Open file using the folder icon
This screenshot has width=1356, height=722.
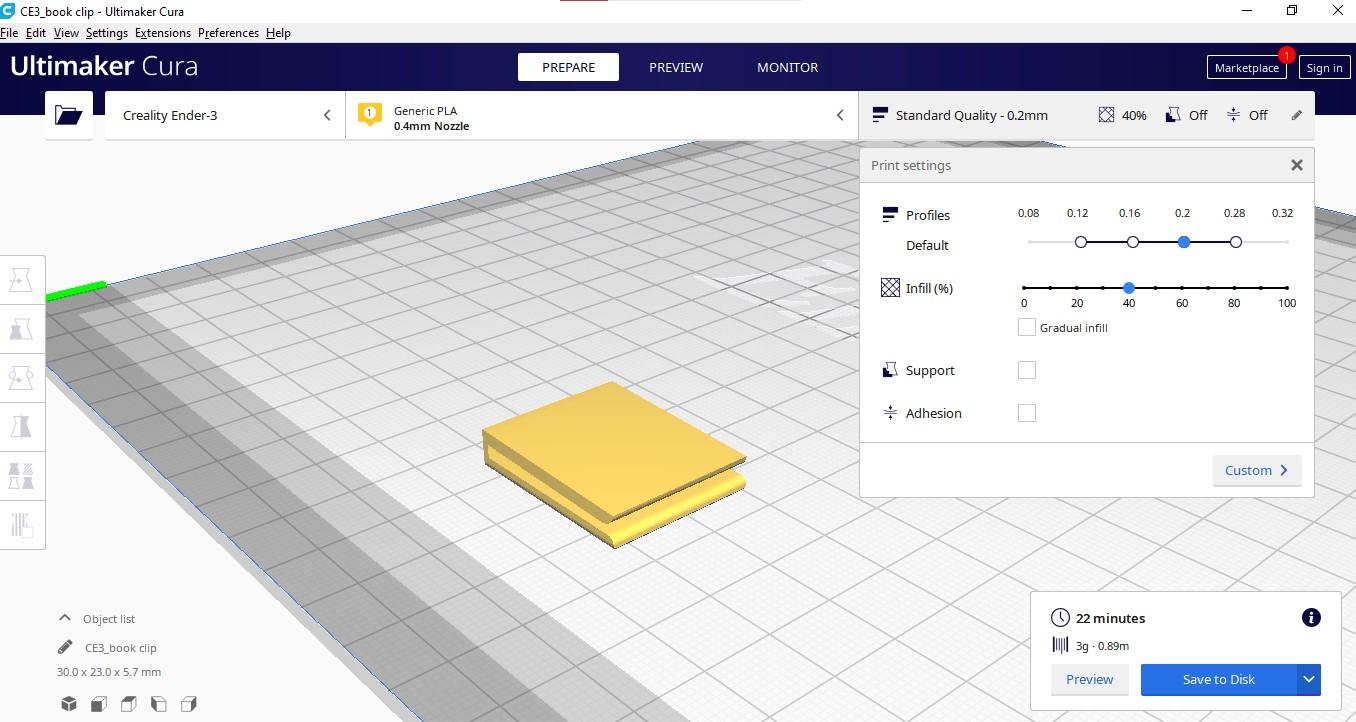click(x=69, y=115)
